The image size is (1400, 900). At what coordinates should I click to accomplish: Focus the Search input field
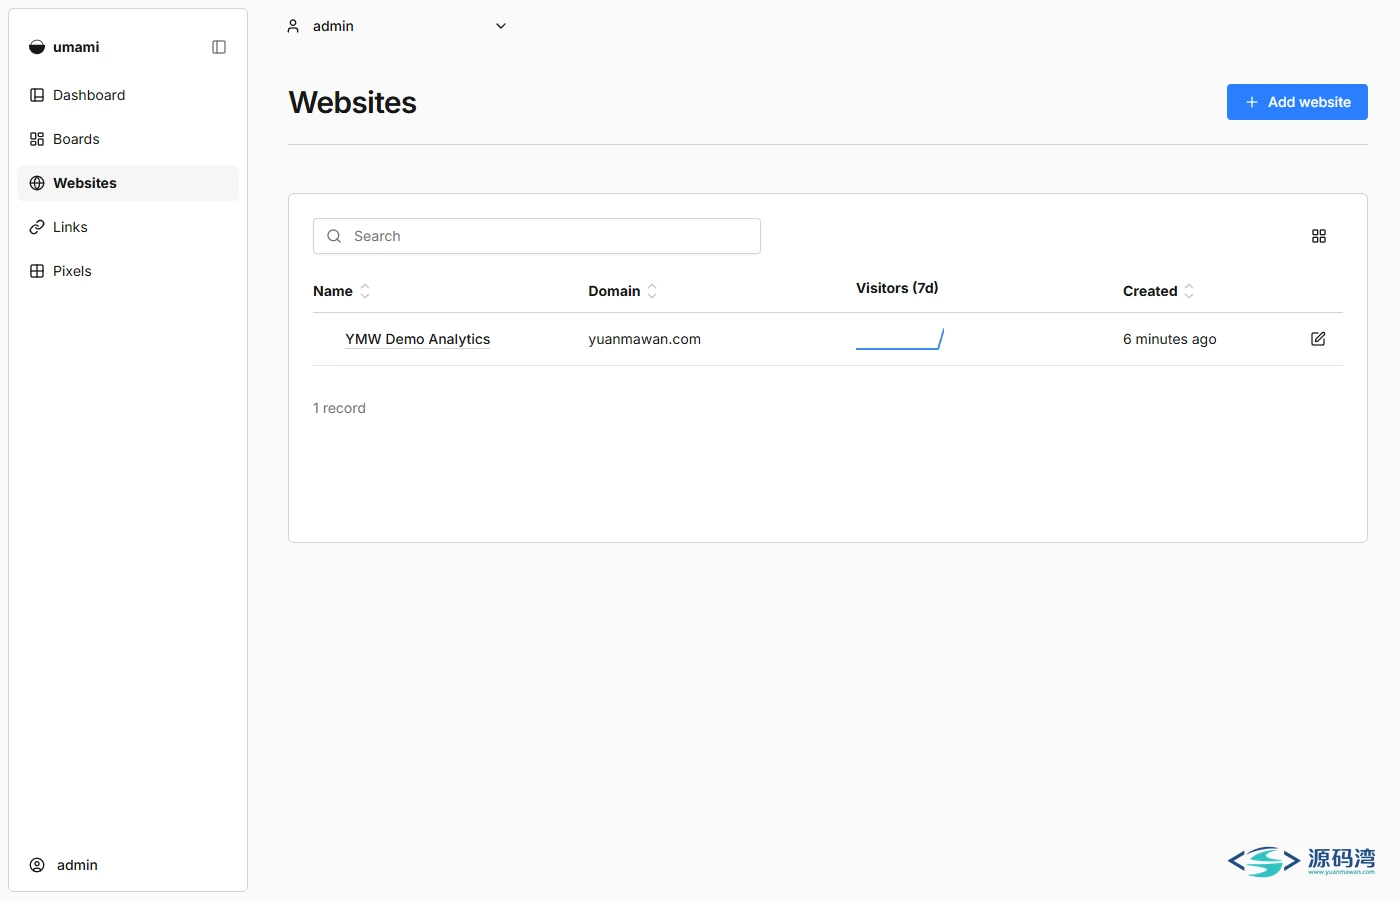537,236
